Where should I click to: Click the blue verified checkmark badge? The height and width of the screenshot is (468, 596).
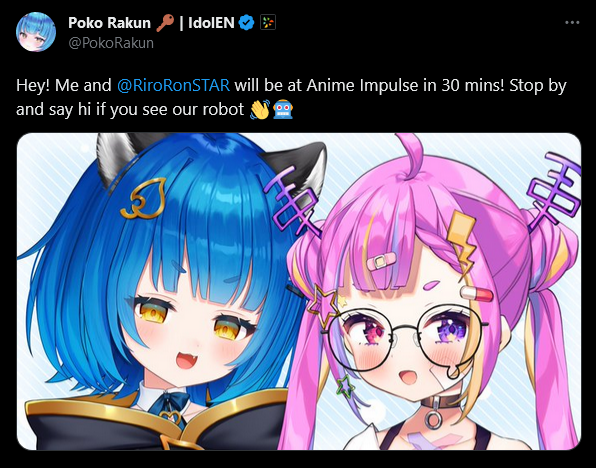click(x=246, y=23)
